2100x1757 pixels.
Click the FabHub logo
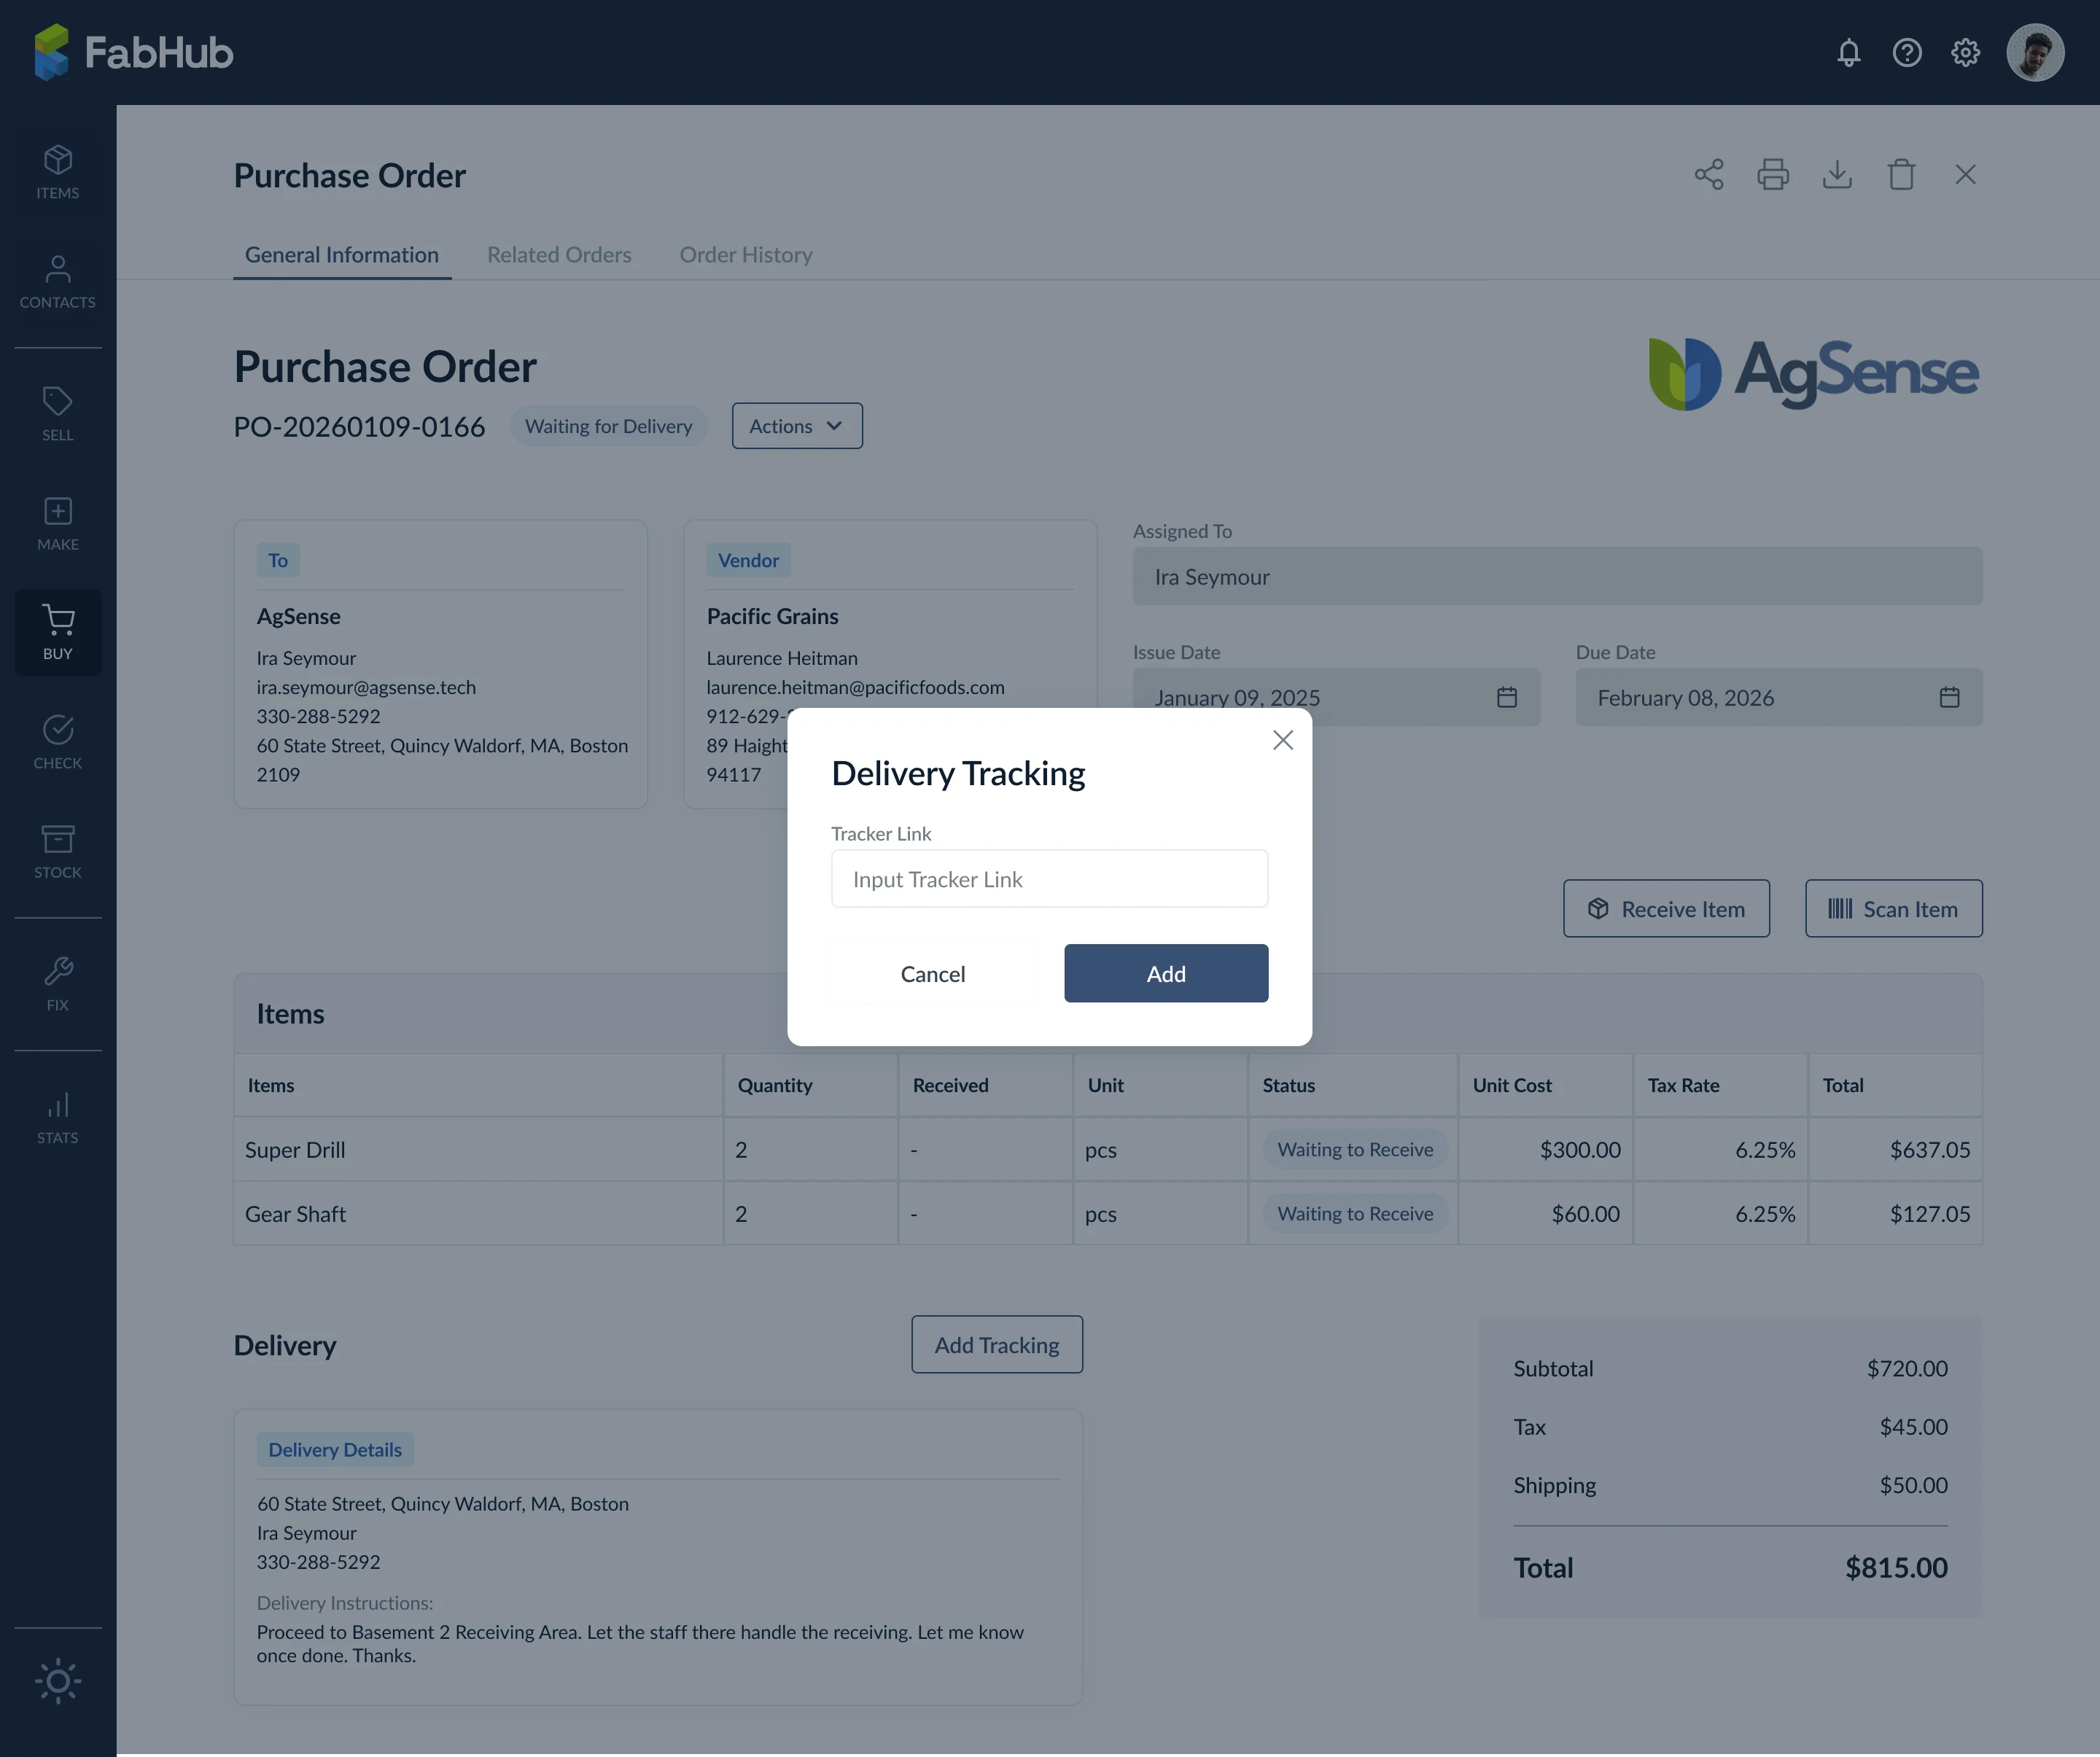coord(133,52)
